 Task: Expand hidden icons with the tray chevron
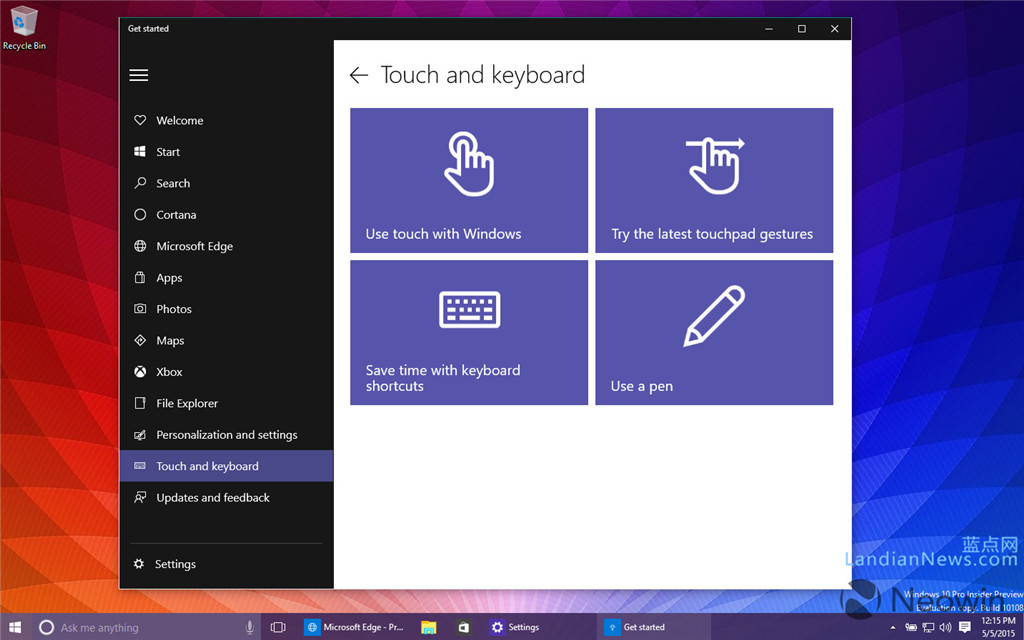click(893, 627)
